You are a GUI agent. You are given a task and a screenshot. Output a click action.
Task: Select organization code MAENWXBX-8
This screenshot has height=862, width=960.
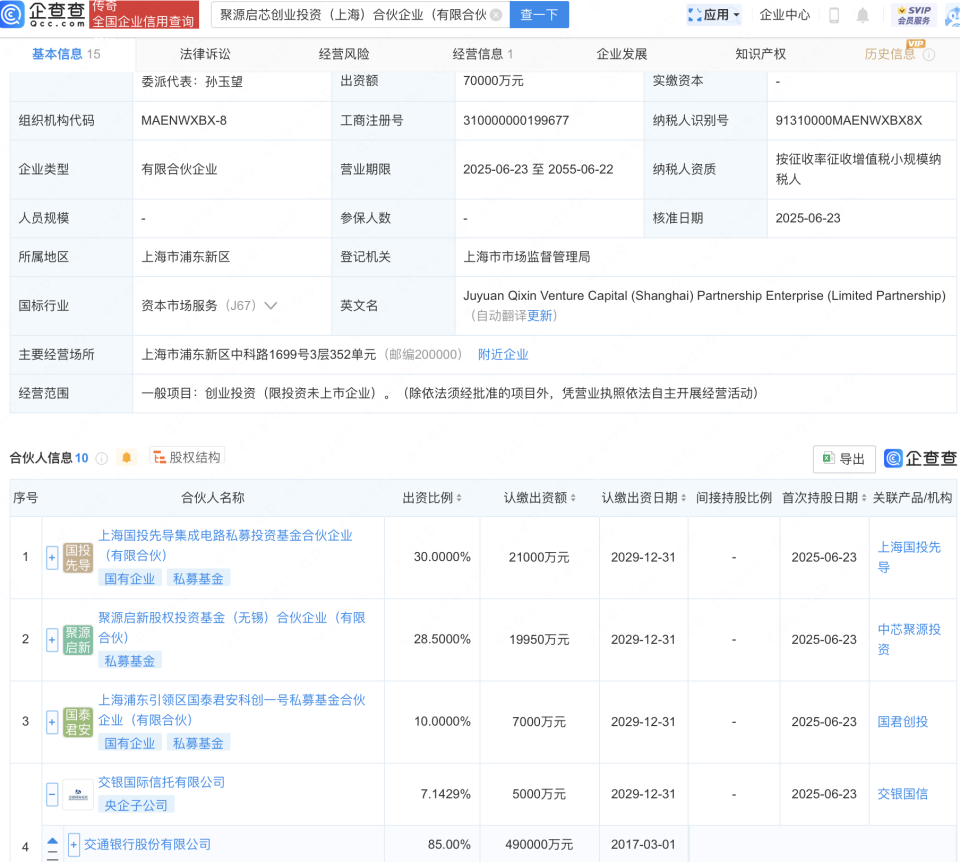184,121
